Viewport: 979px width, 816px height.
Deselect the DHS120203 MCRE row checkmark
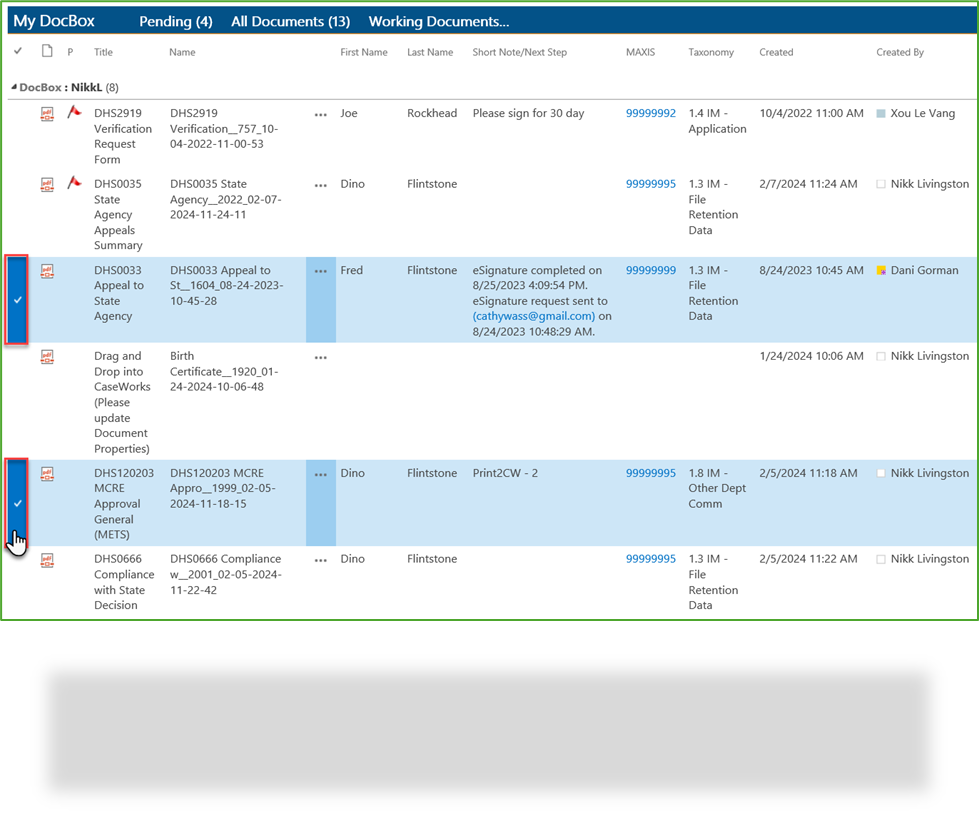(17, 504)
